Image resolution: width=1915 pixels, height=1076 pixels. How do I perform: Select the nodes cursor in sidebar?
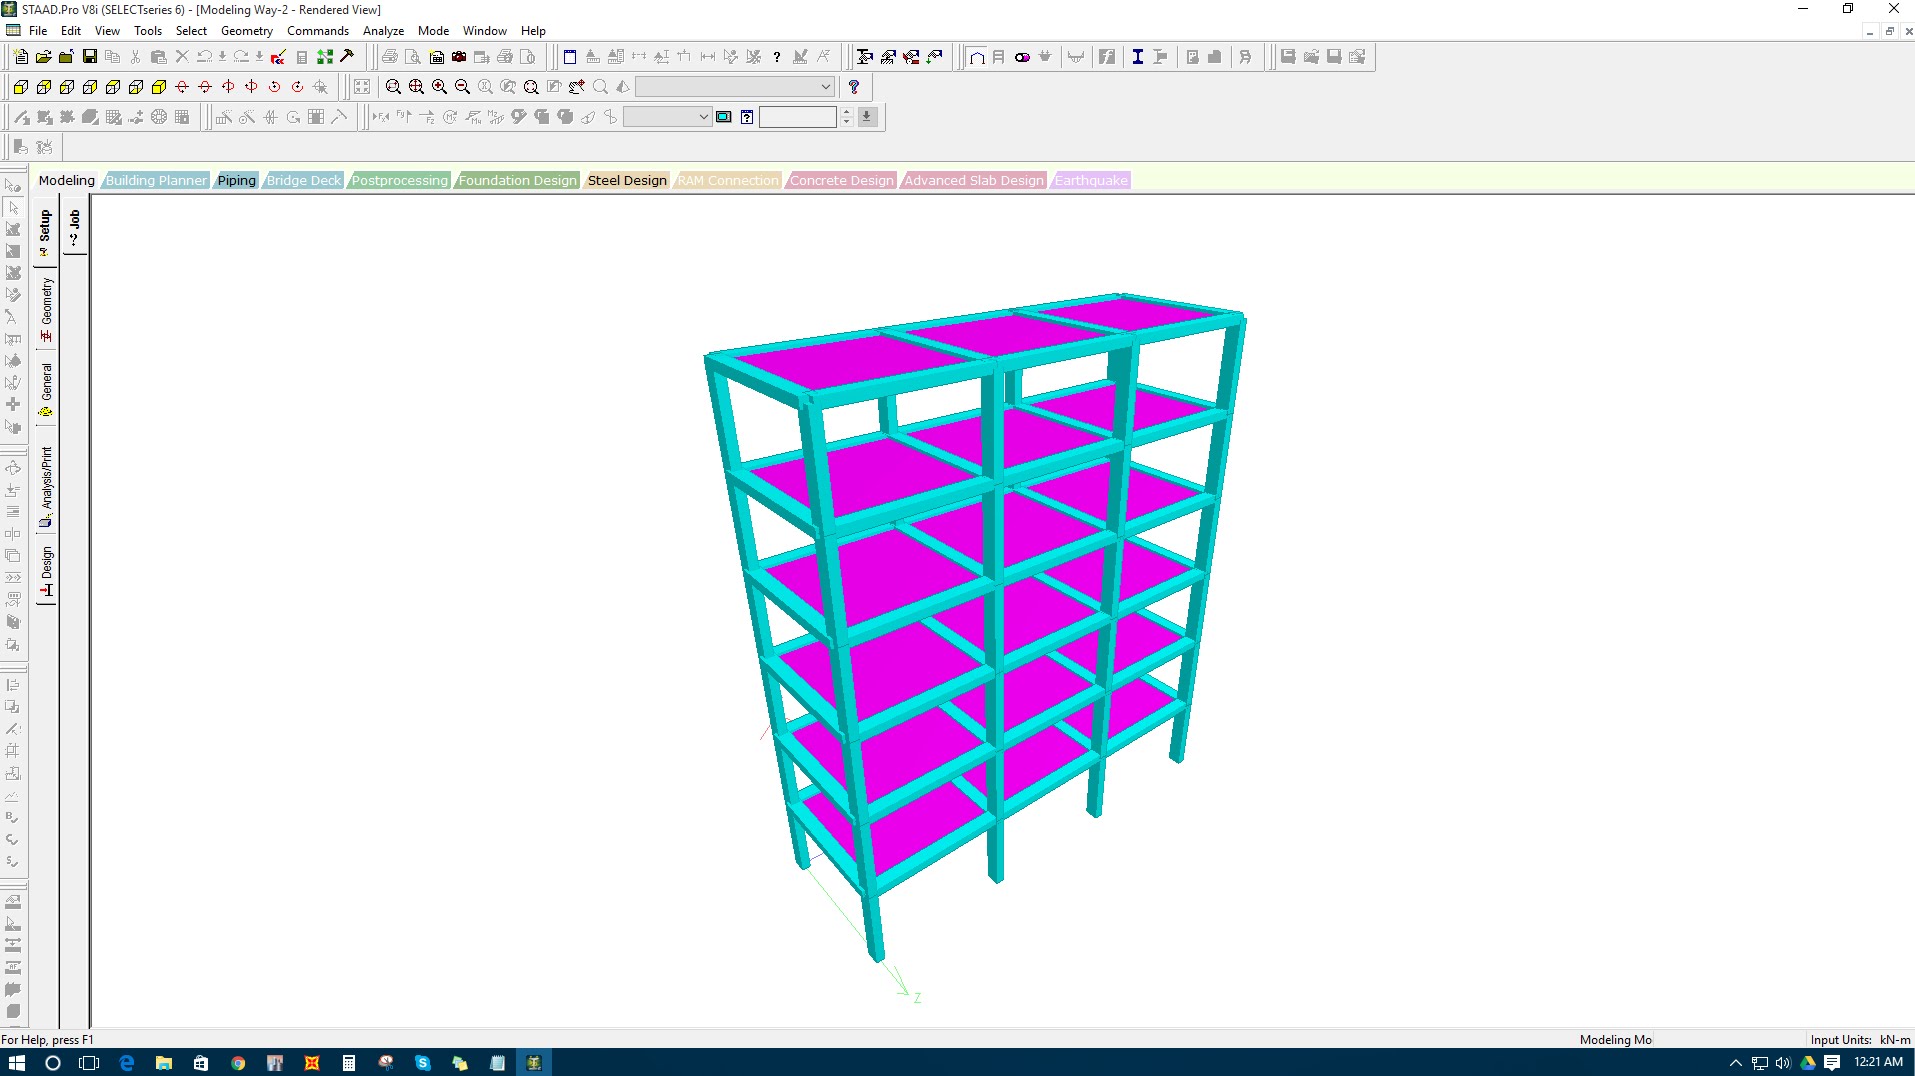[13, 185]
